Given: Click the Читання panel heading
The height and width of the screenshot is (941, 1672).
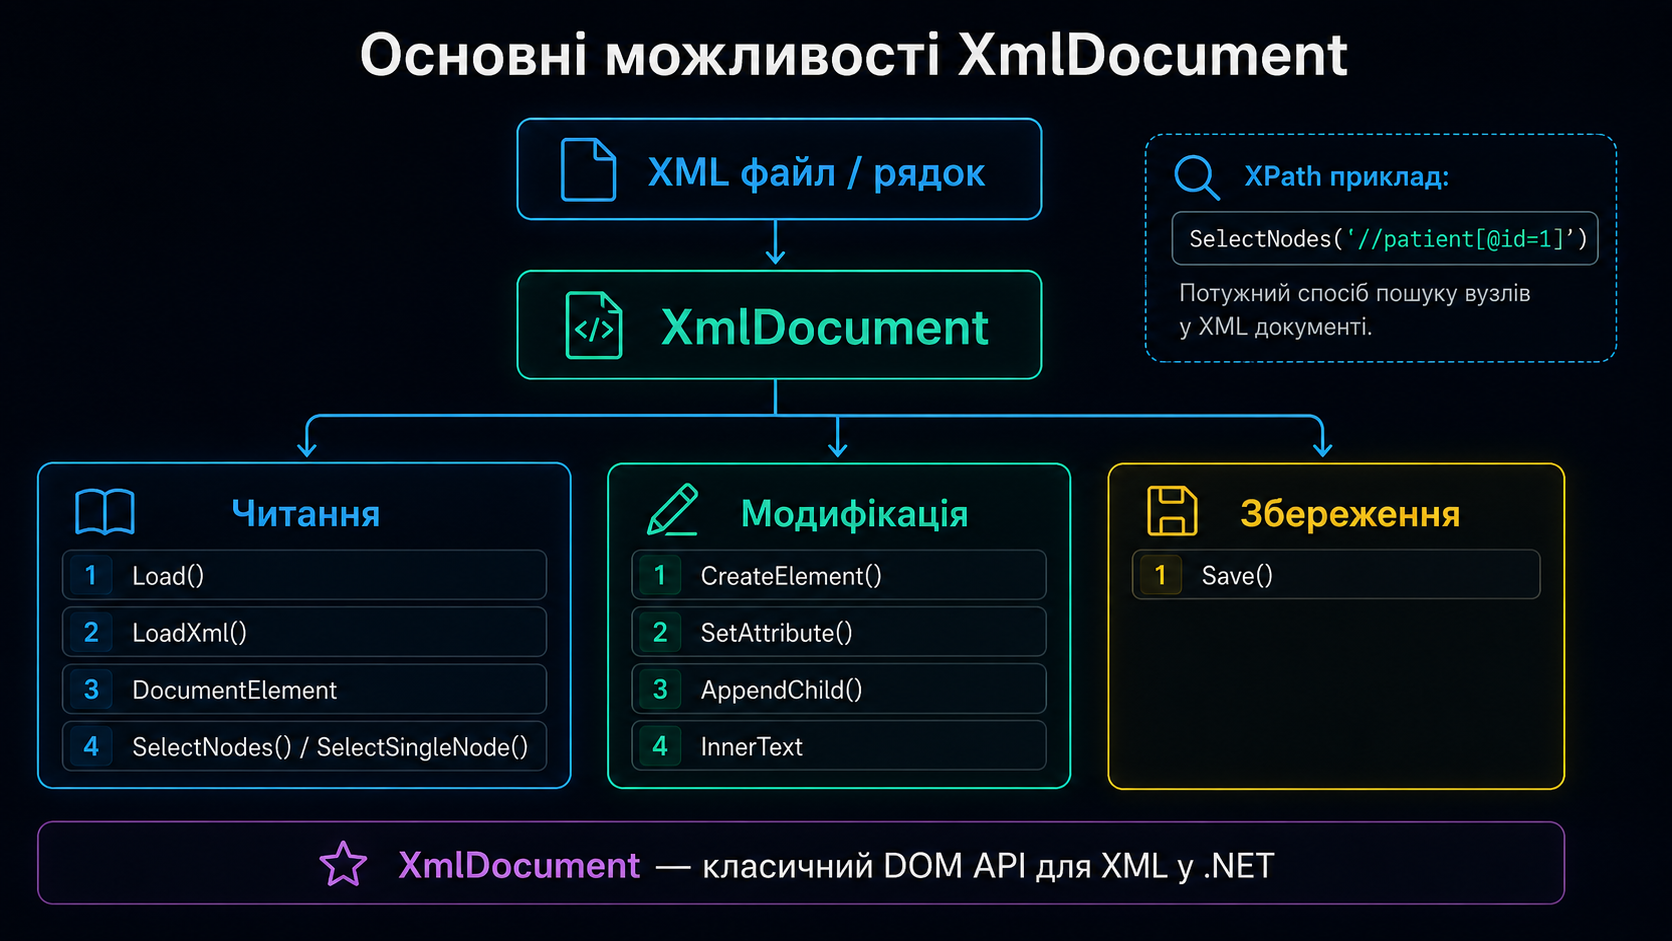Looking at the screenshot, I should coord(306,513).
